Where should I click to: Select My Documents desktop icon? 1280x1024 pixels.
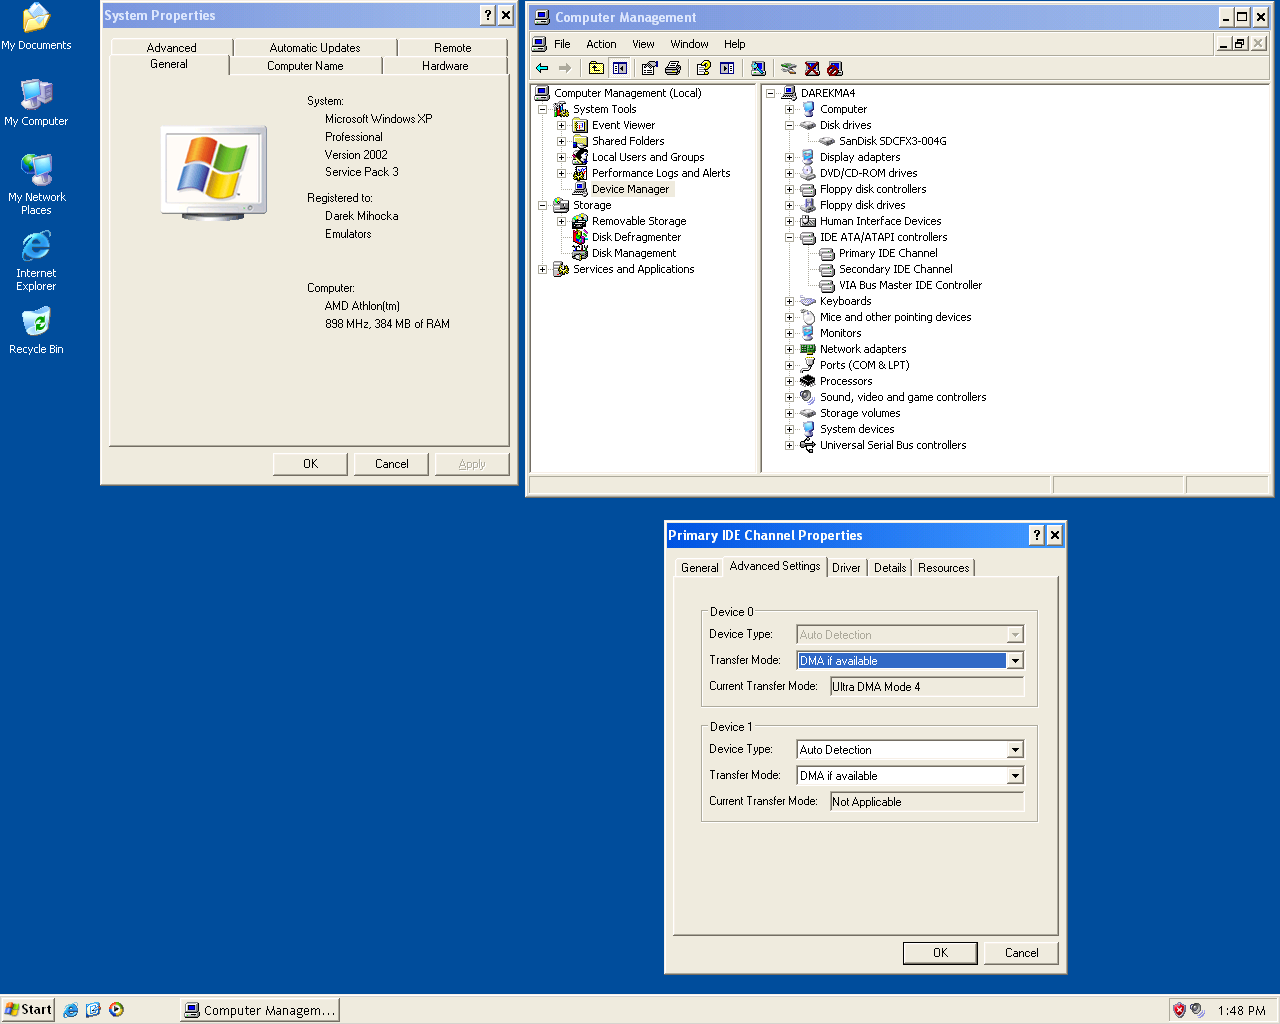(x=36, y=27)
